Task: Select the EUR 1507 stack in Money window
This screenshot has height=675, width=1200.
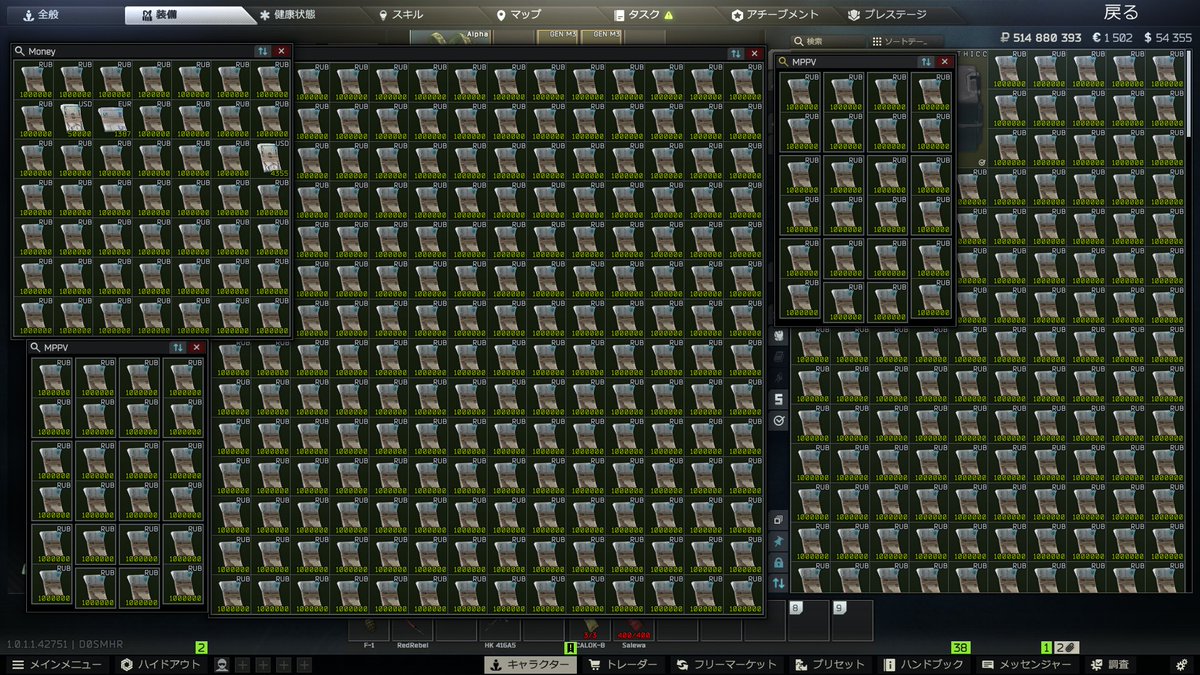Action: coord(113,119)
